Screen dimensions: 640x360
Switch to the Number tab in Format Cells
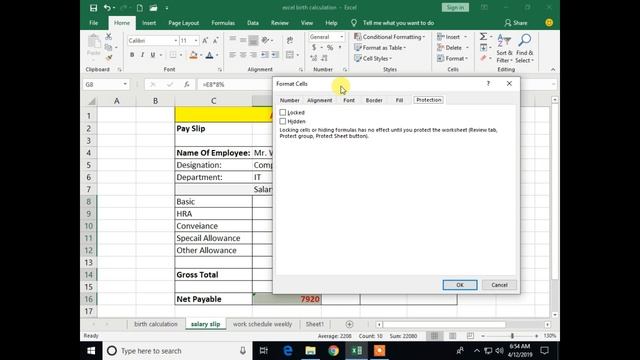(x=289, y=100)
